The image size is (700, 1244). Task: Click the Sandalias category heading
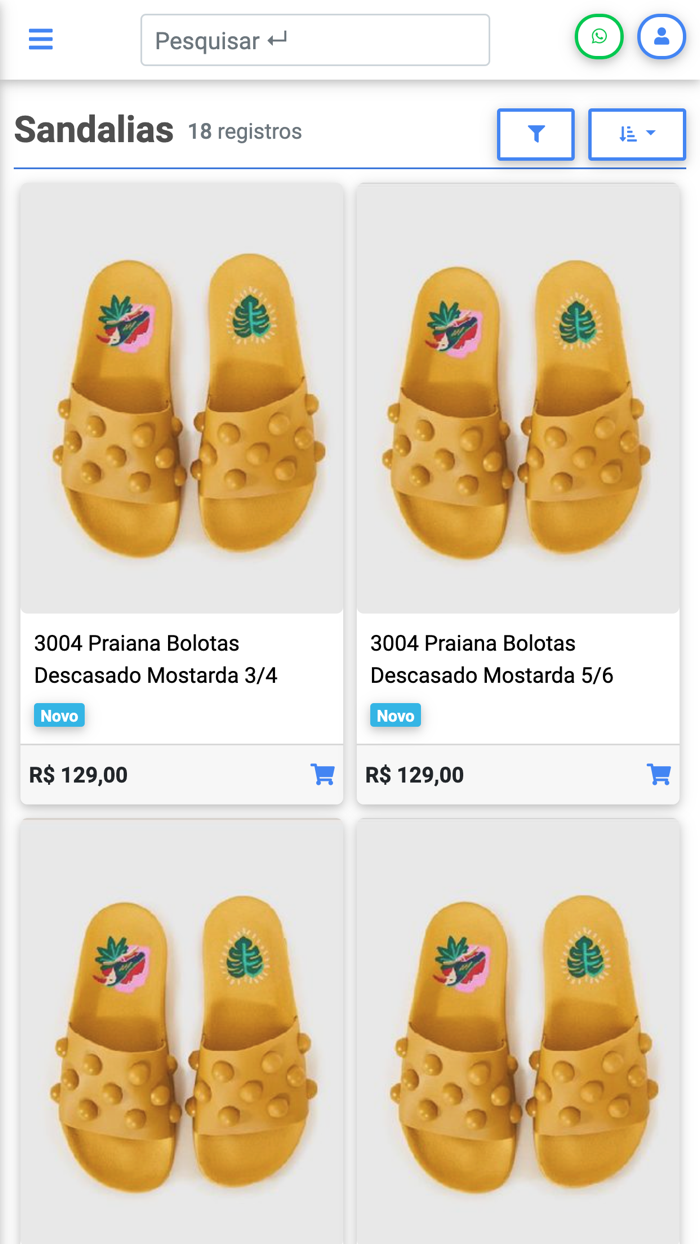(x=94, y=130)
